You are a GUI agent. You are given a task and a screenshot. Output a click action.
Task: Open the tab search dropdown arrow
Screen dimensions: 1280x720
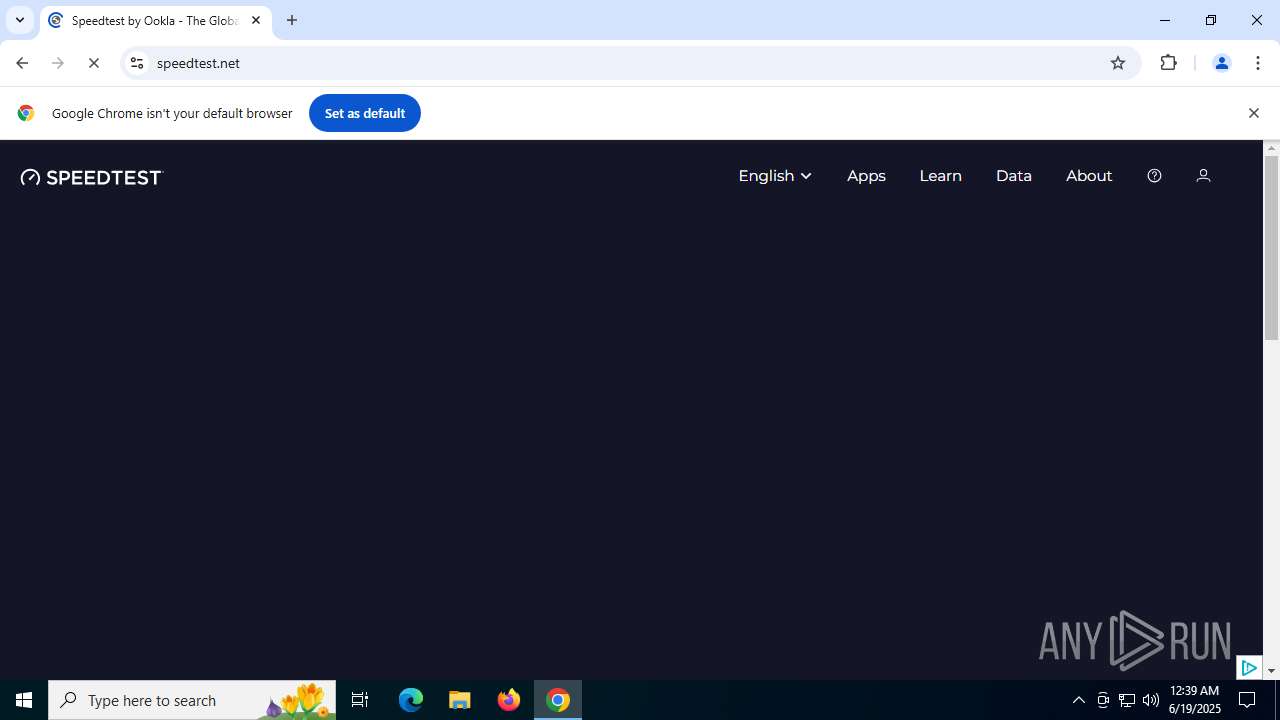pyautogui.click(x=20, y=20)
